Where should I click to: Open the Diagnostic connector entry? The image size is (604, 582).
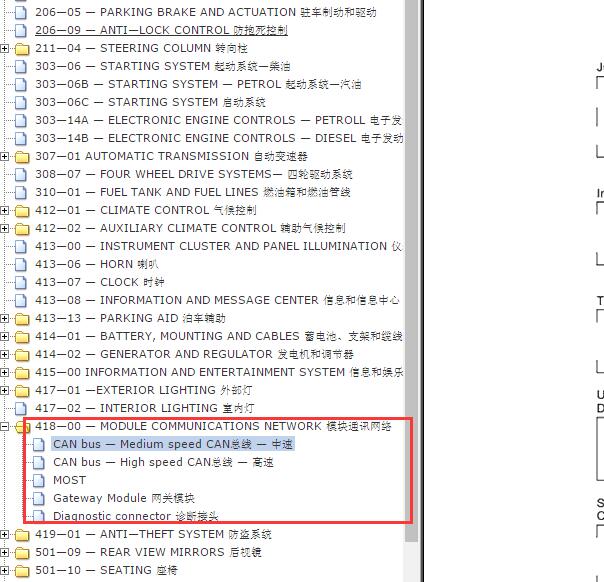pos(136,516)
